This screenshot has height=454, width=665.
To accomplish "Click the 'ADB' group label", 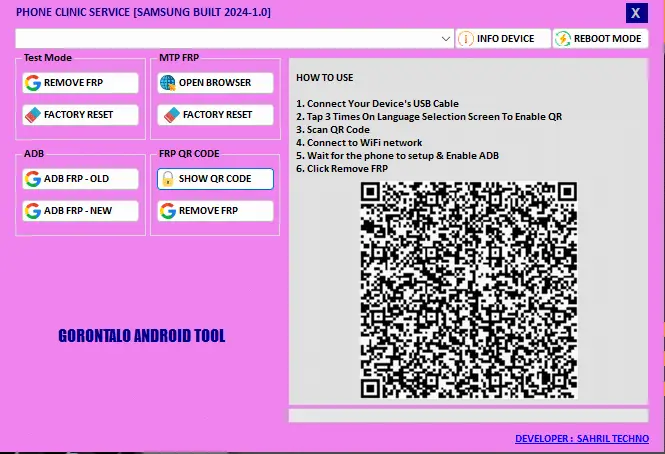I will 34,154.
